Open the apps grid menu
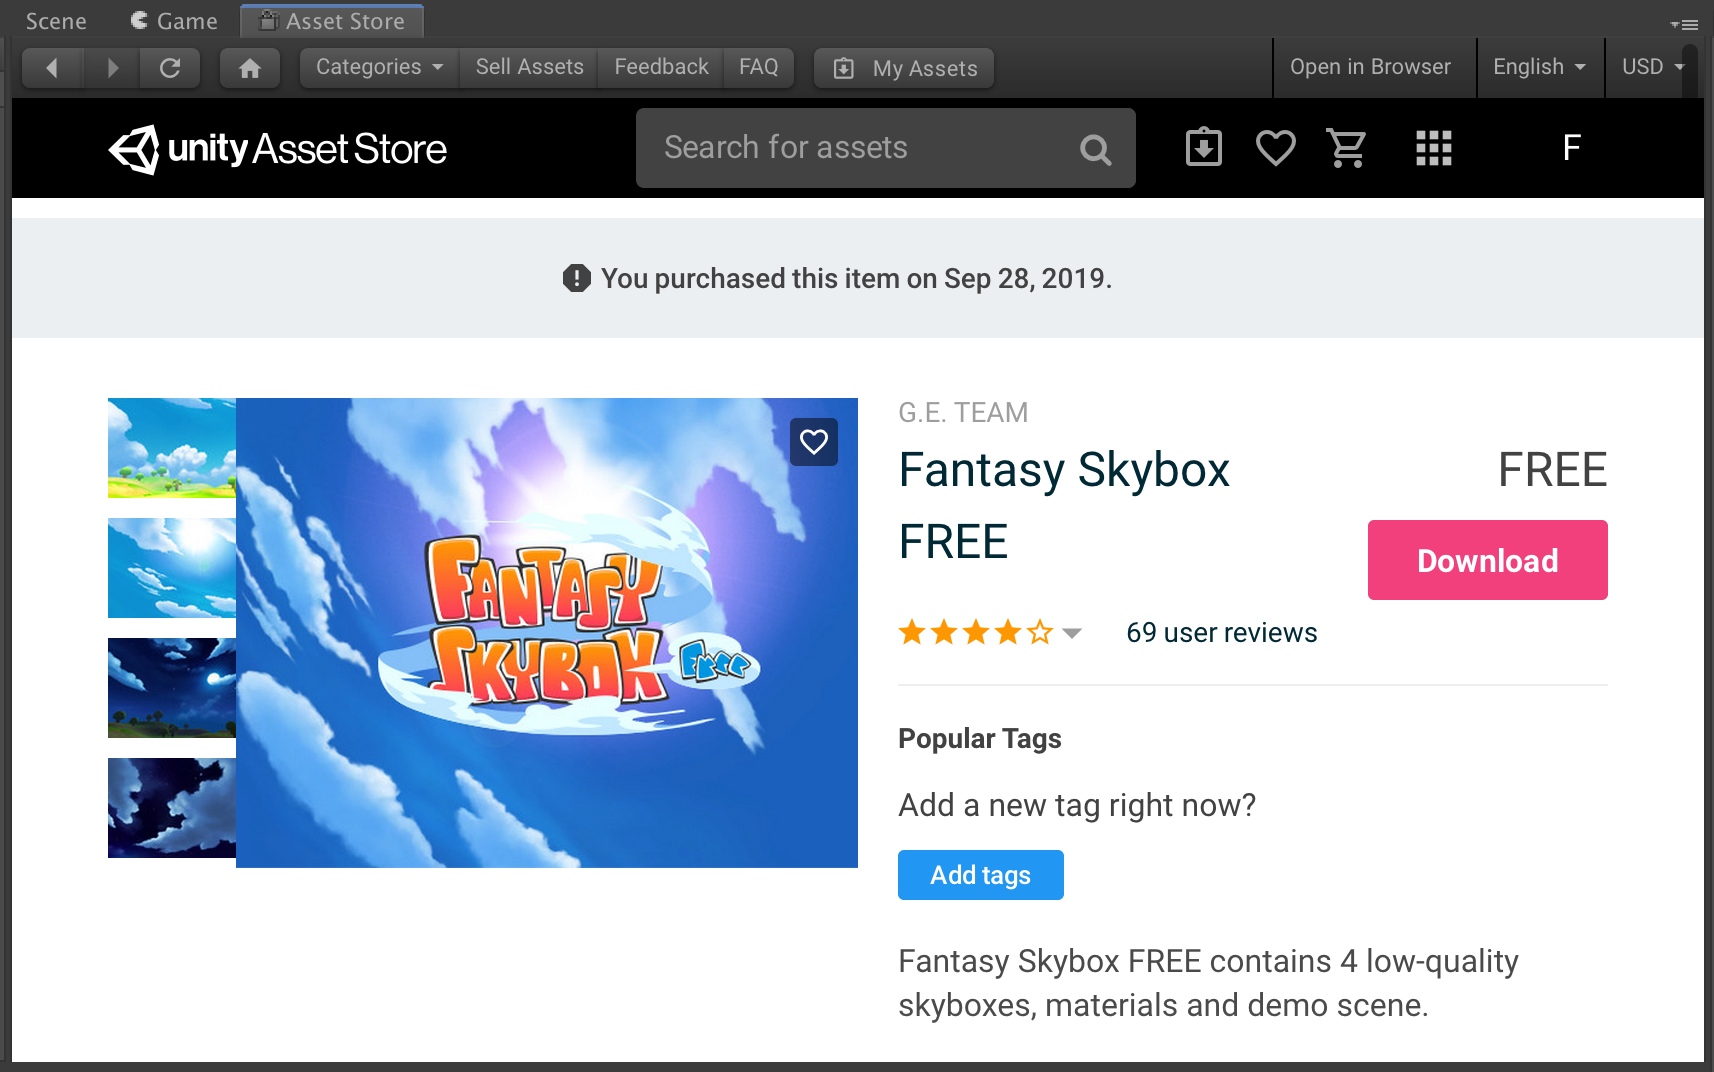The width and height of the screenshot is (1714, 1072). pos(1433,148)
